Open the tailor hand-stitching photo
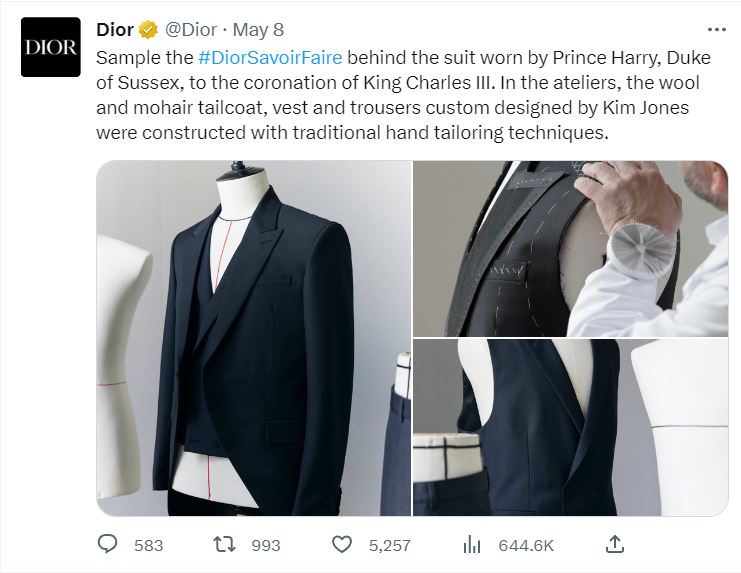 coord(570,248)
